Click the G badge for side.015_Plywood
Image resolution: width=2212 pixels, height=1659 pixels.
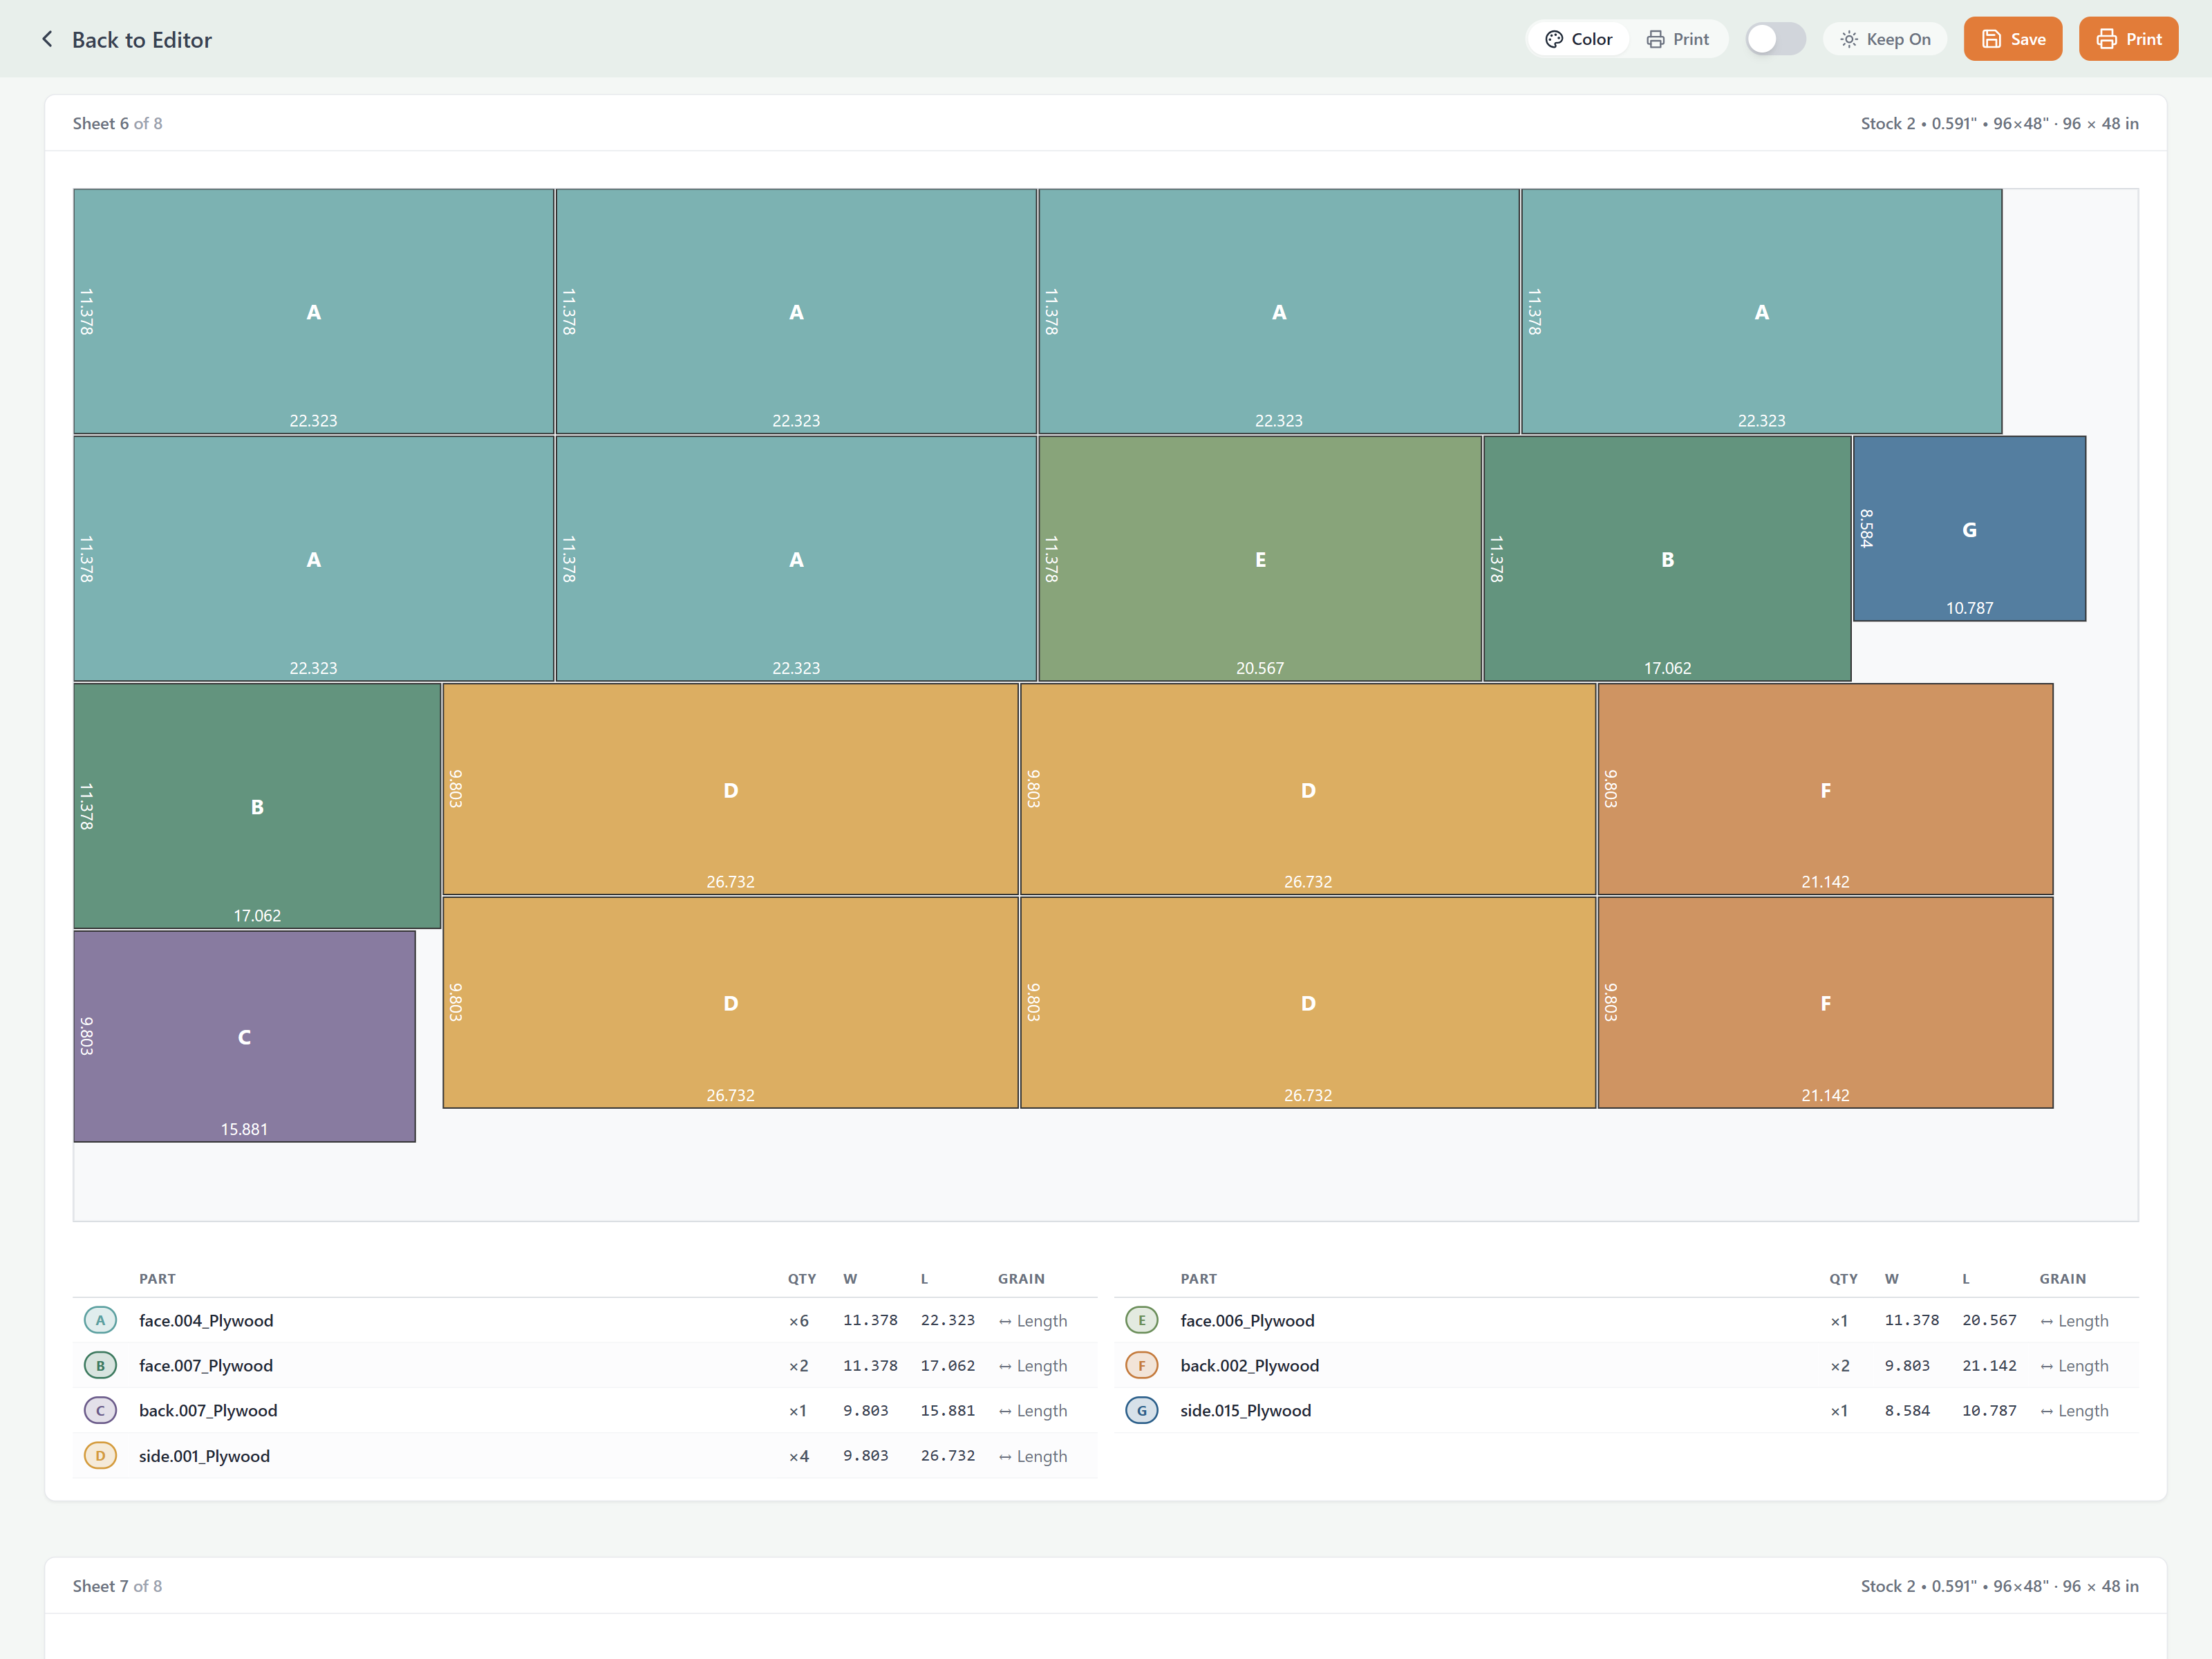tap(1141, 1410)
